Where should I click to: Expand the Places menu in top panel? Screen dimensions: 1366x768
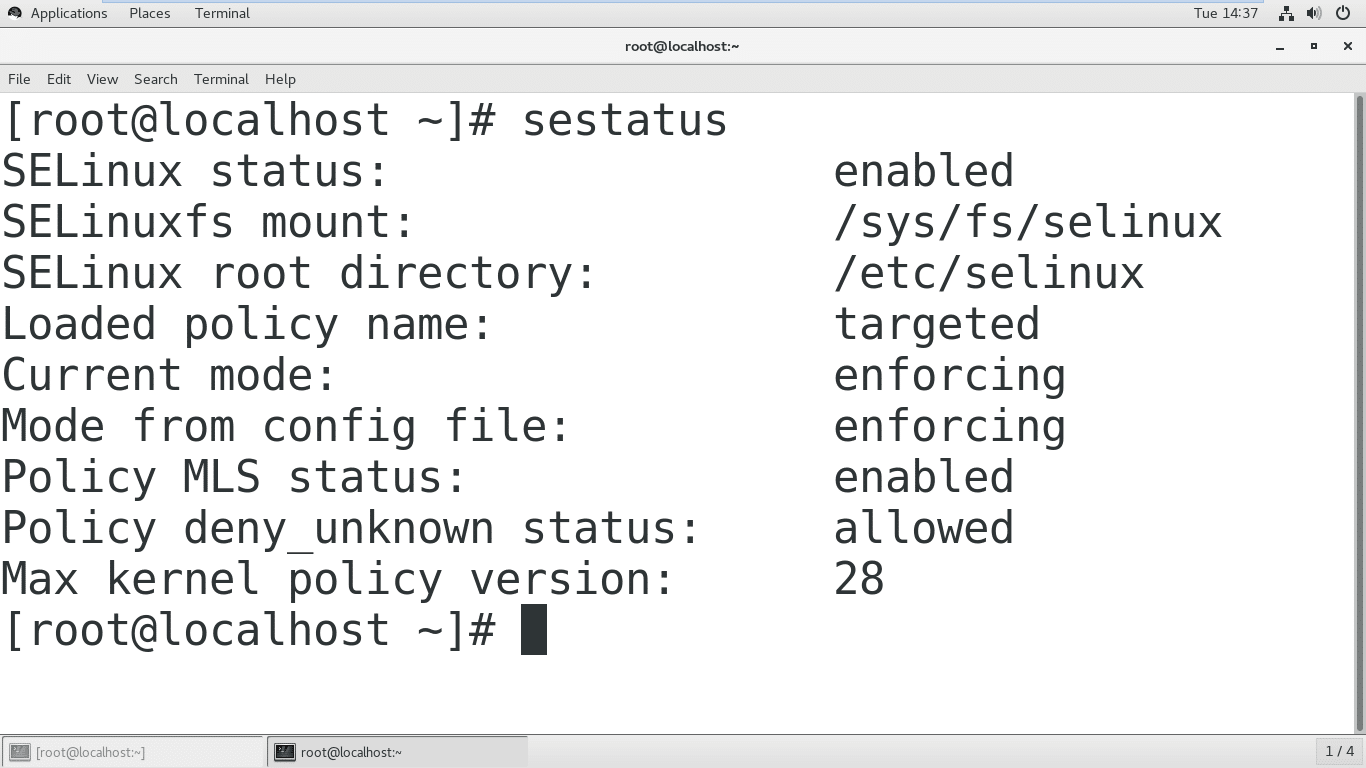[x=150, y=13]
